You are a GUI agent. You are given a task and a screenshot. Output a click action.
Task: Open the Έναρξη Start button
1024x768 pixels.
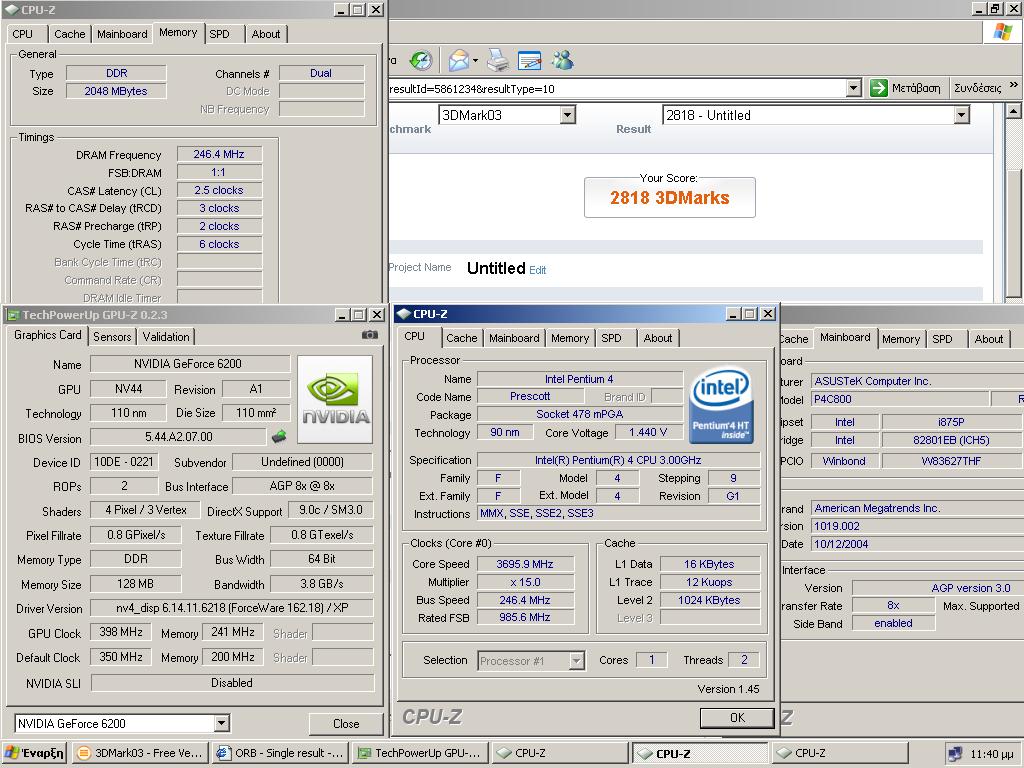[x=35, y=753]
